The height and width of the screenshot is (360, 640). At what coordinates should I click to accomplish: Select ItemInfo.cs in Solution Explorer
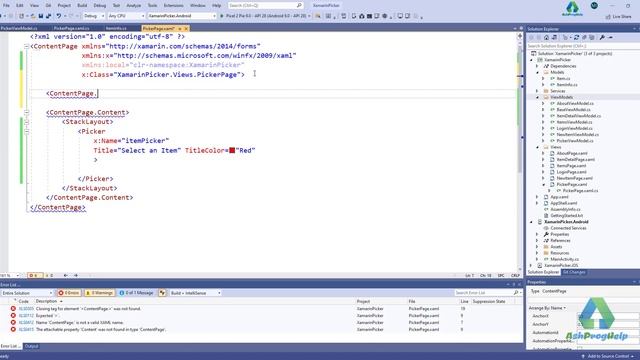pyautogui.click(x=567, y=84)
